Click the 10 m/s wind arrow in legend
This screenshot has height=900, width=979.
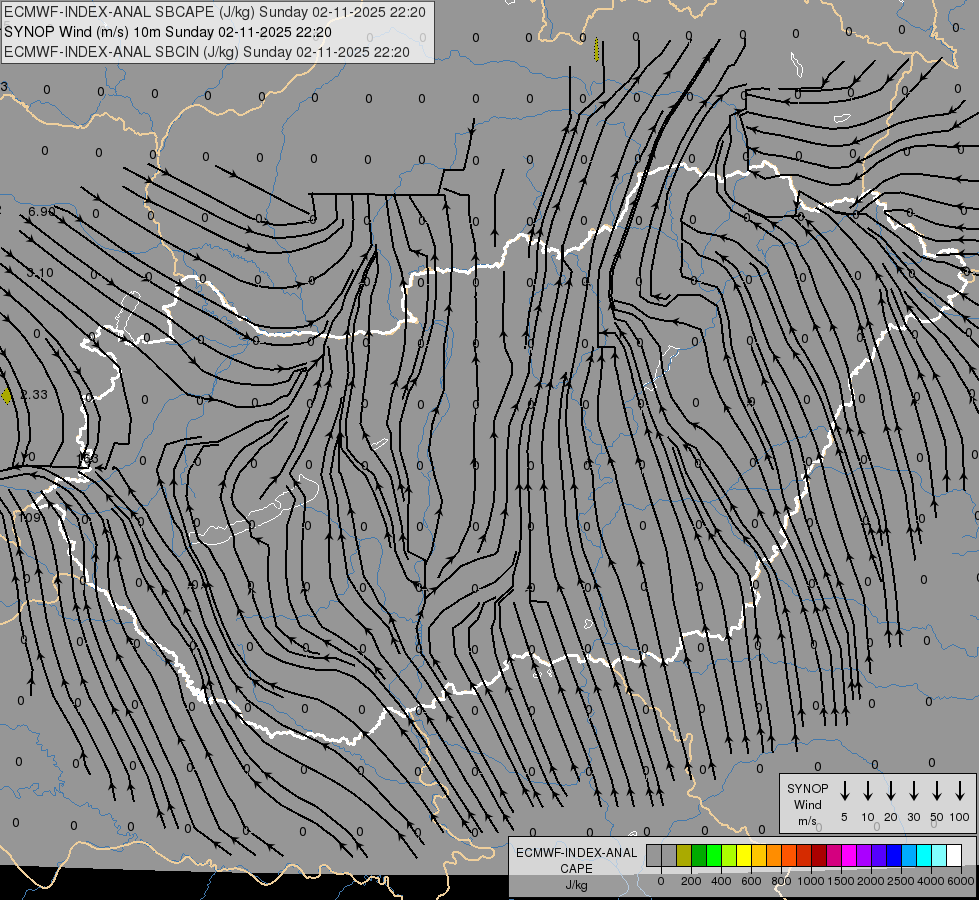[x=868, y=791]
